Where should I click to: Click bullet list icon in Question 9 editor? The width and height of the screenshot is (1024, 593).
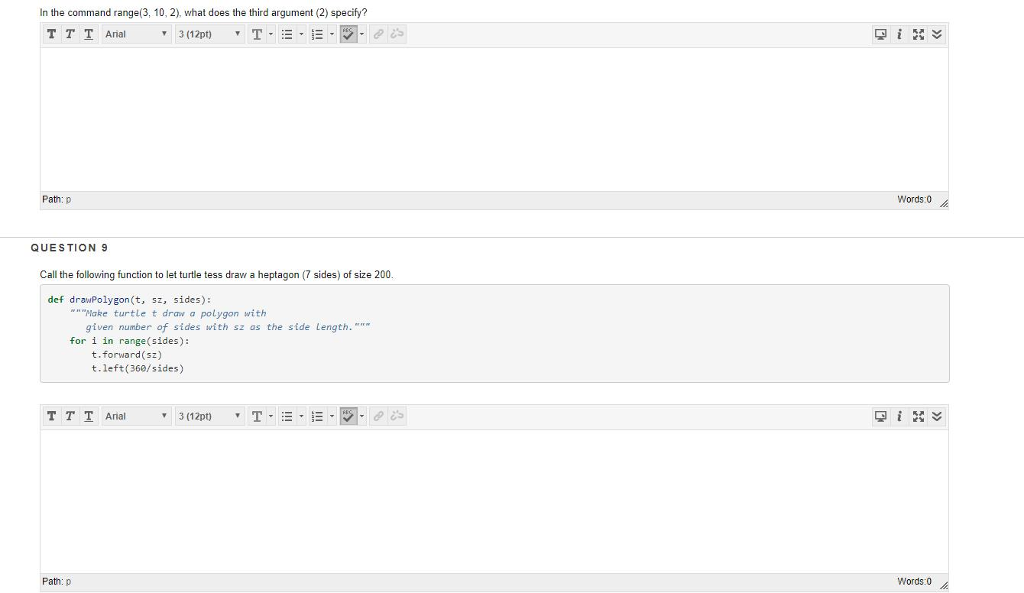coord(287,416)
